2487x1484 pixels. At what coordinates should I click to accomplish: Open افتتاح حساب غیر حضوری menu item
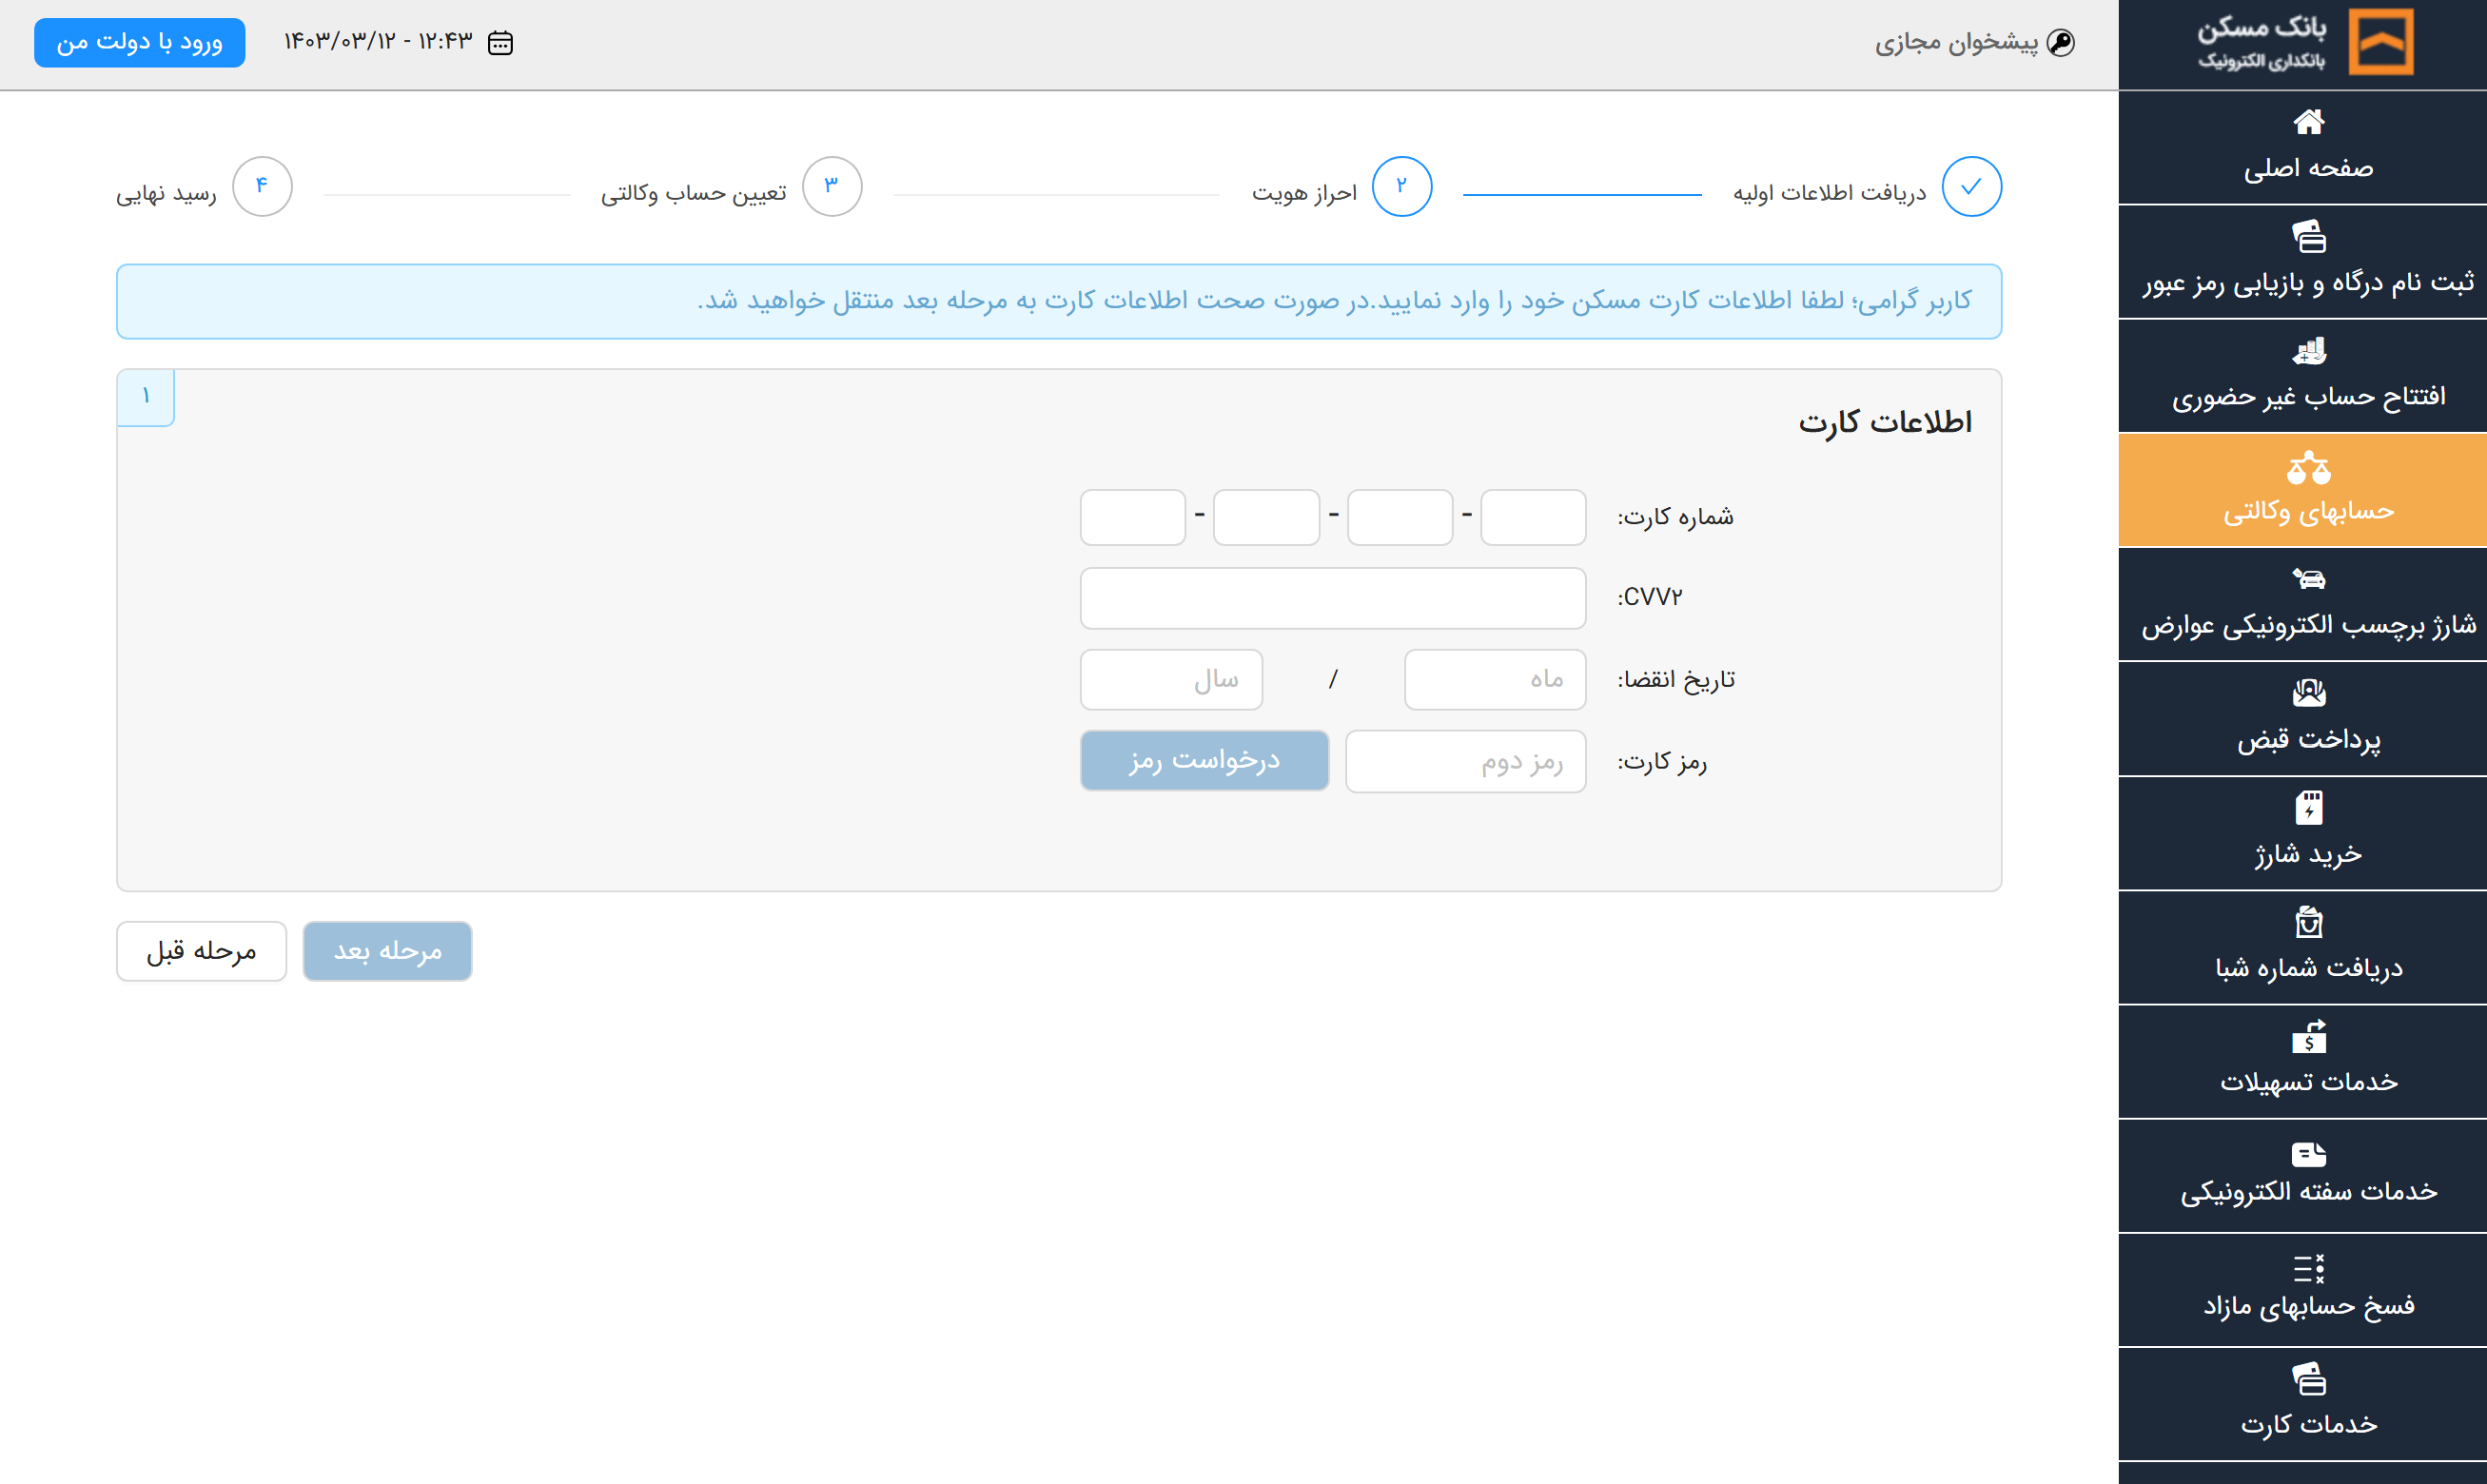tap(2302, 376)
